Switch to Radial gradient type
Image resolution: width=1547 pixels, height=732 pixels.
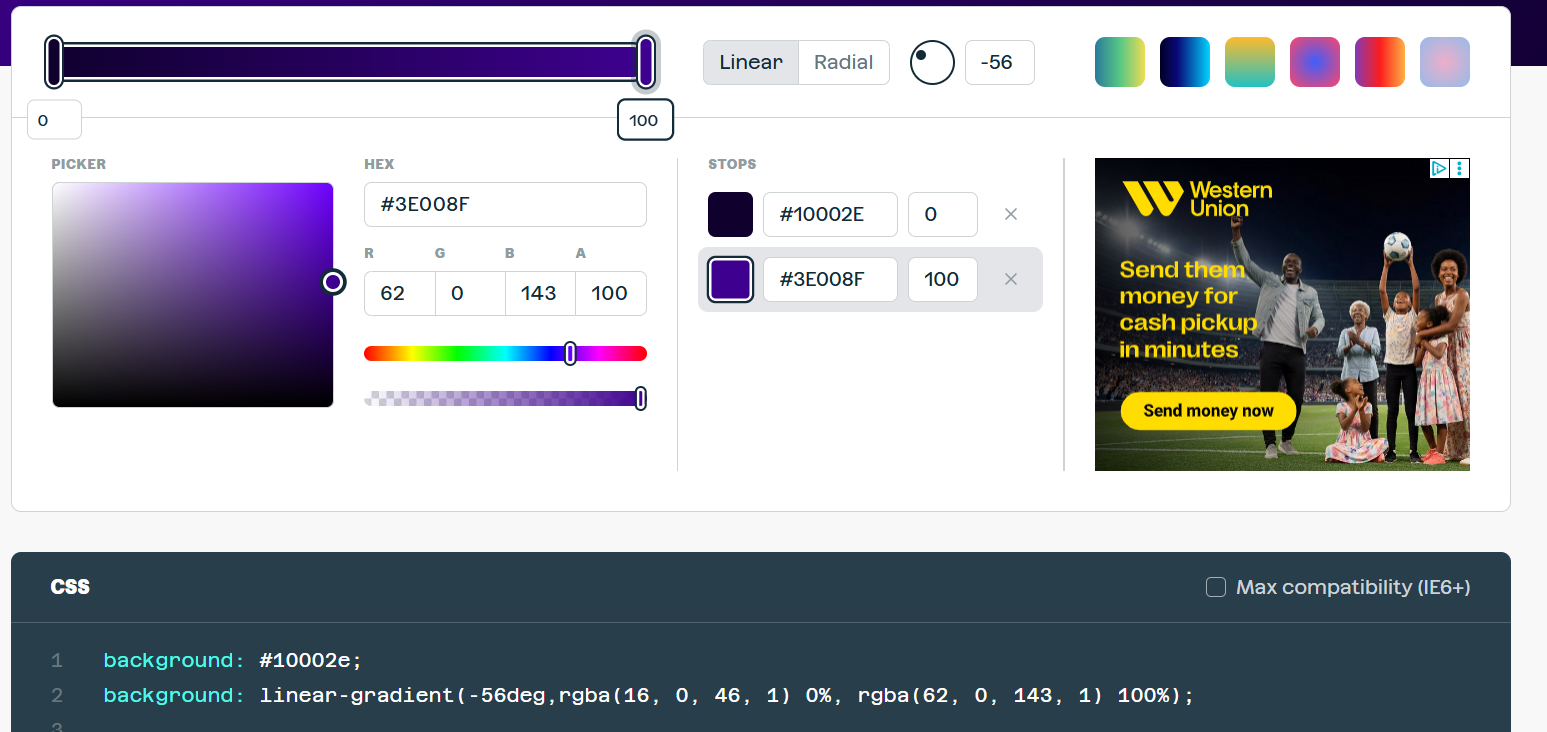tap(843, 62)
